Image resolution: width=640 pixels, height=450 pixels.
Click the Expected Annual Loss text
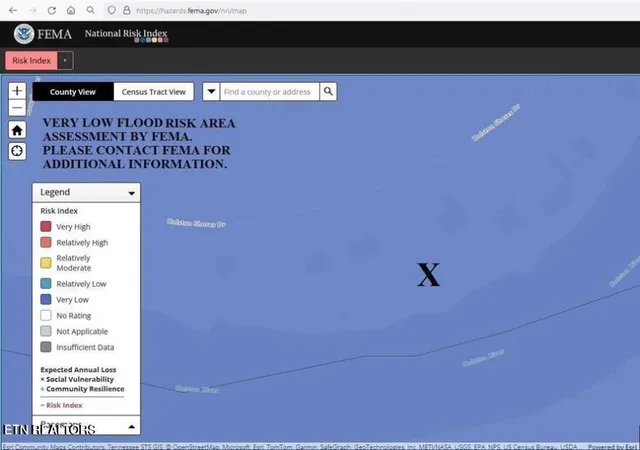[x=78, y=370]
